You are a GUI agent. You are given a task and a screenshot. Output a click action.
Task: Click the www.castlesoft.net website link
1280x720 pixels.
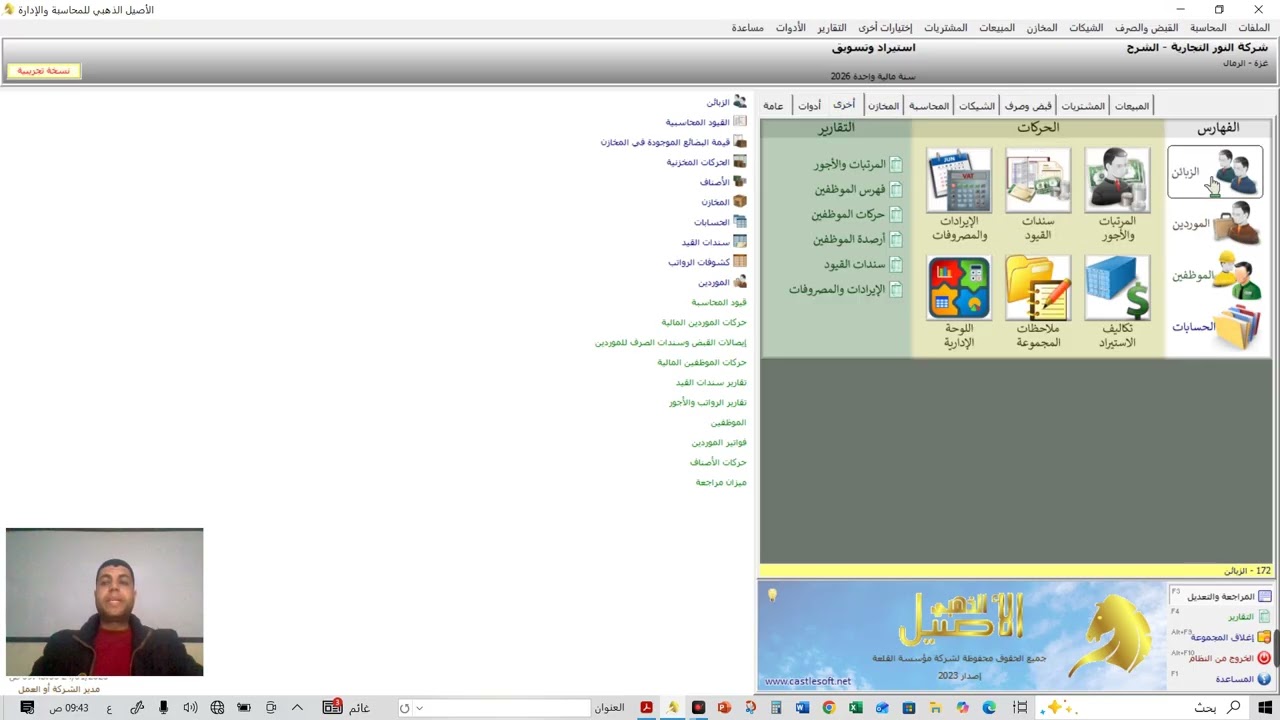808,681
